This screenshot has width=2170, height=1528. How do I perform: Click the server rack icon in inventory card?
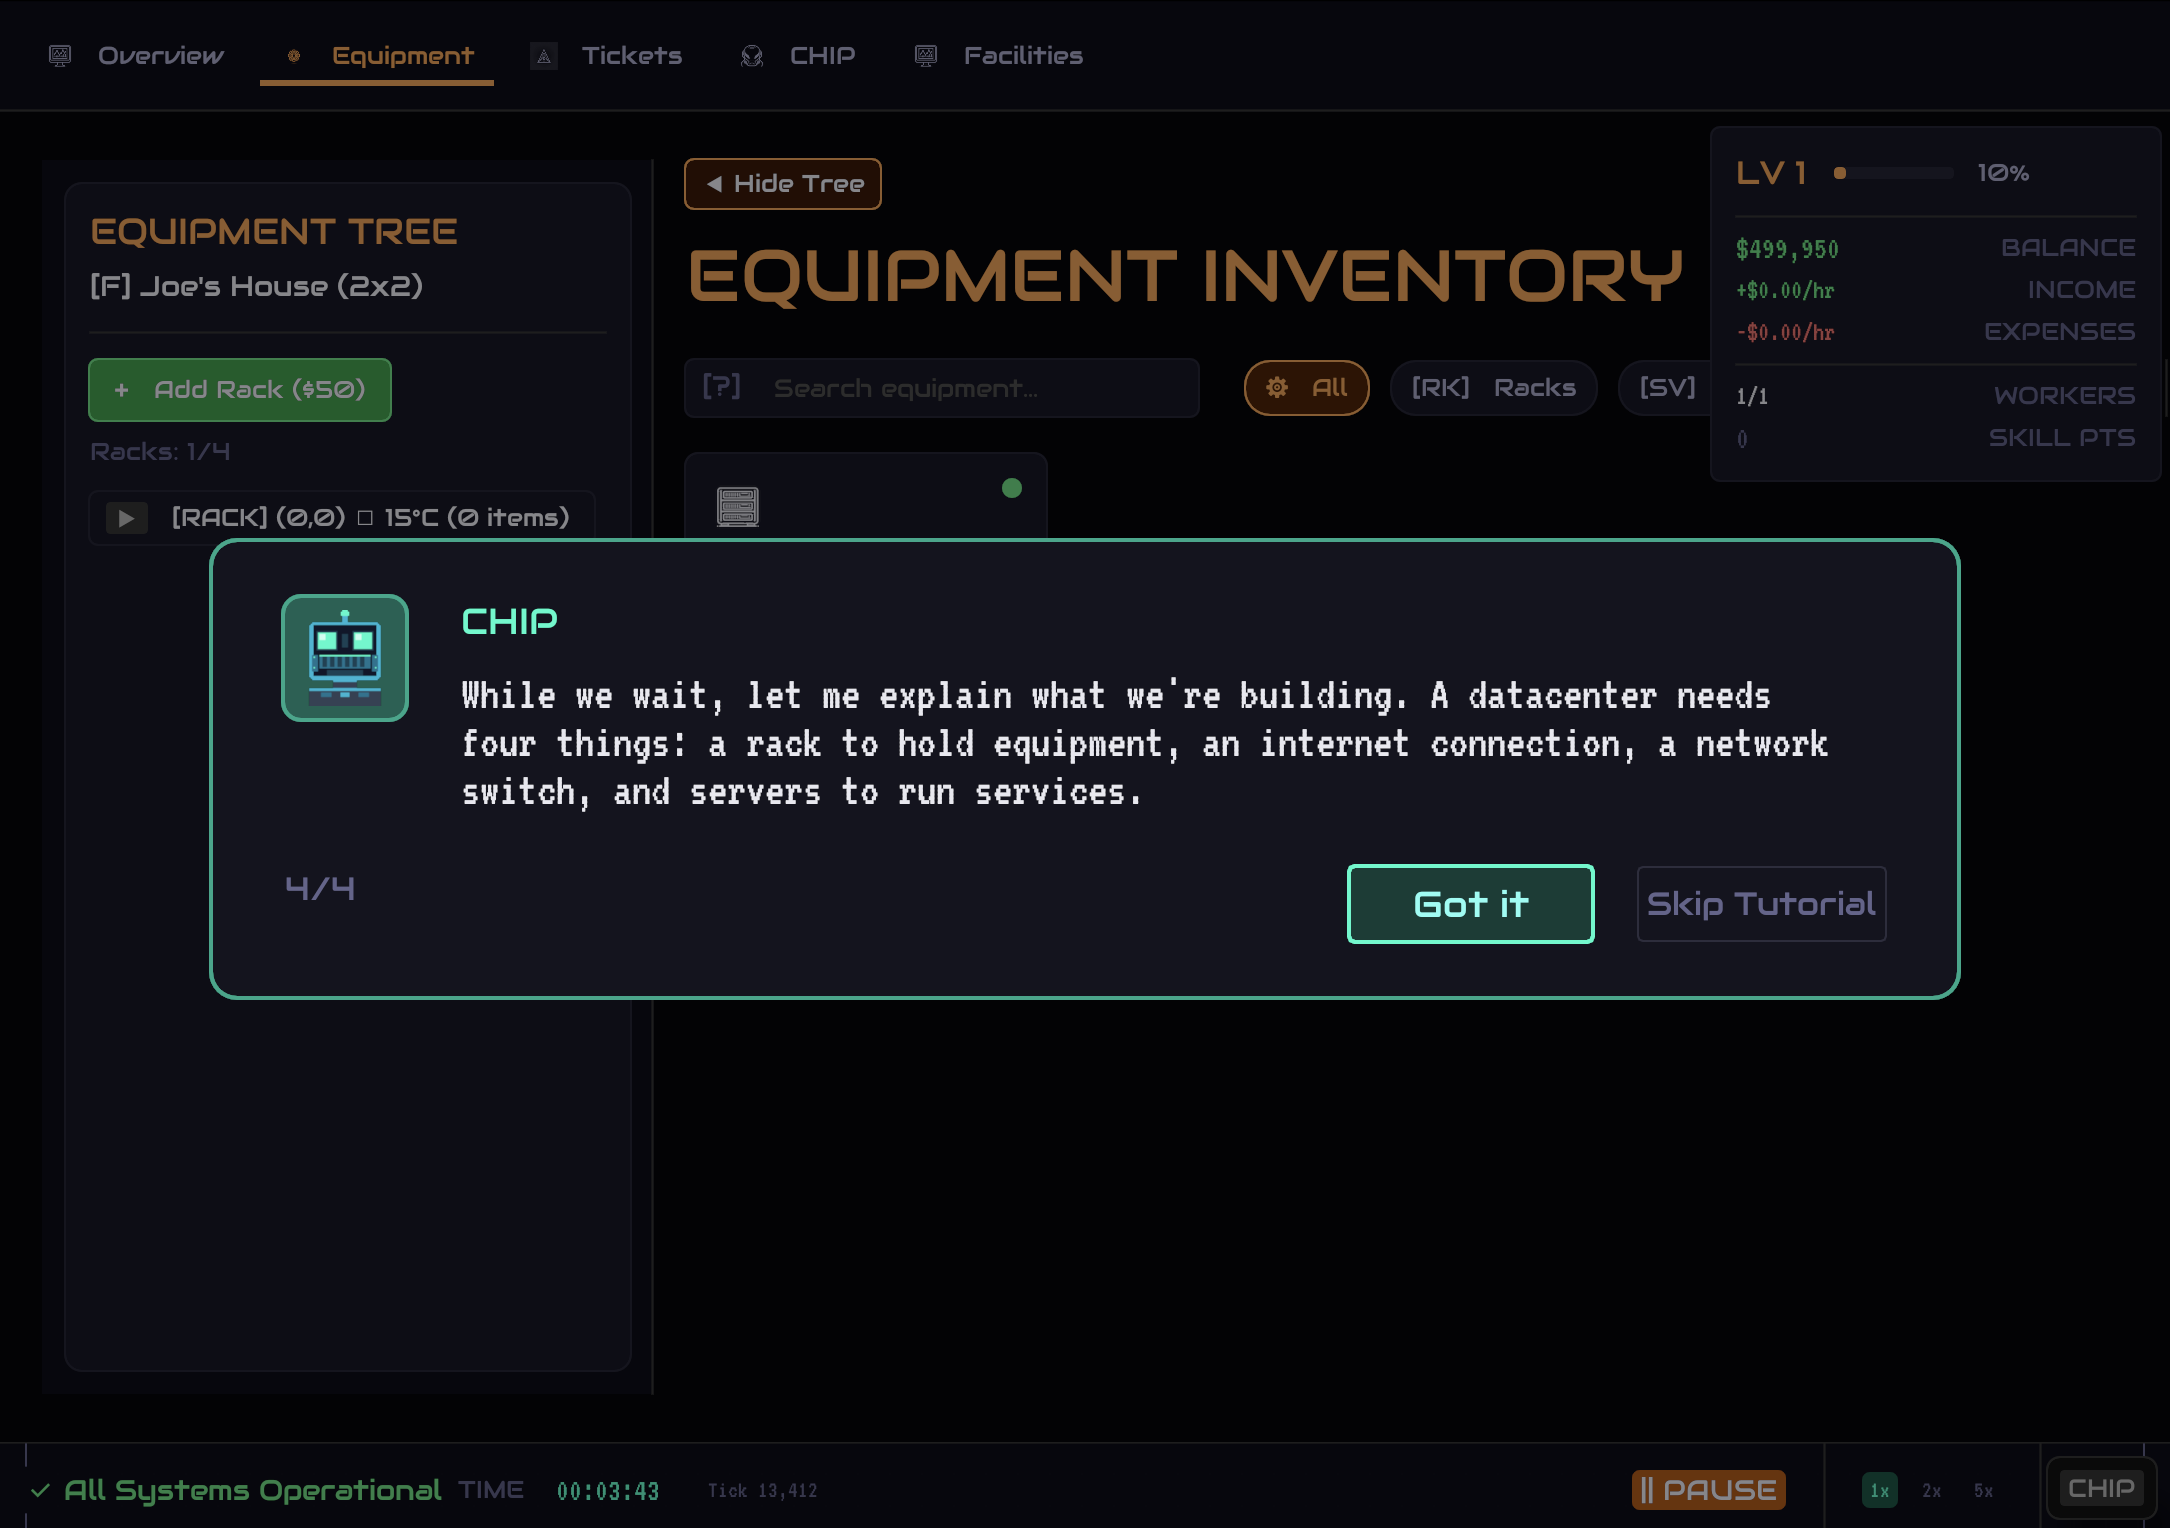tap(737, 506)
